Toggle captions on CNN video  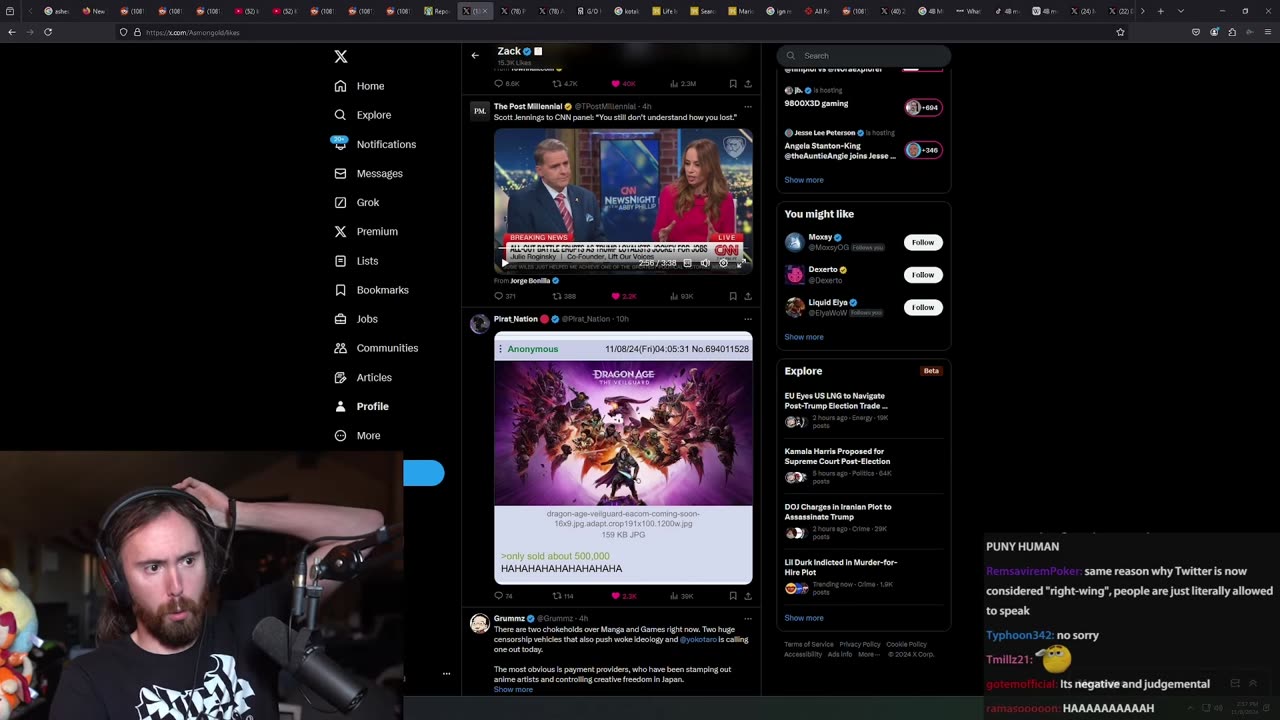687,263
